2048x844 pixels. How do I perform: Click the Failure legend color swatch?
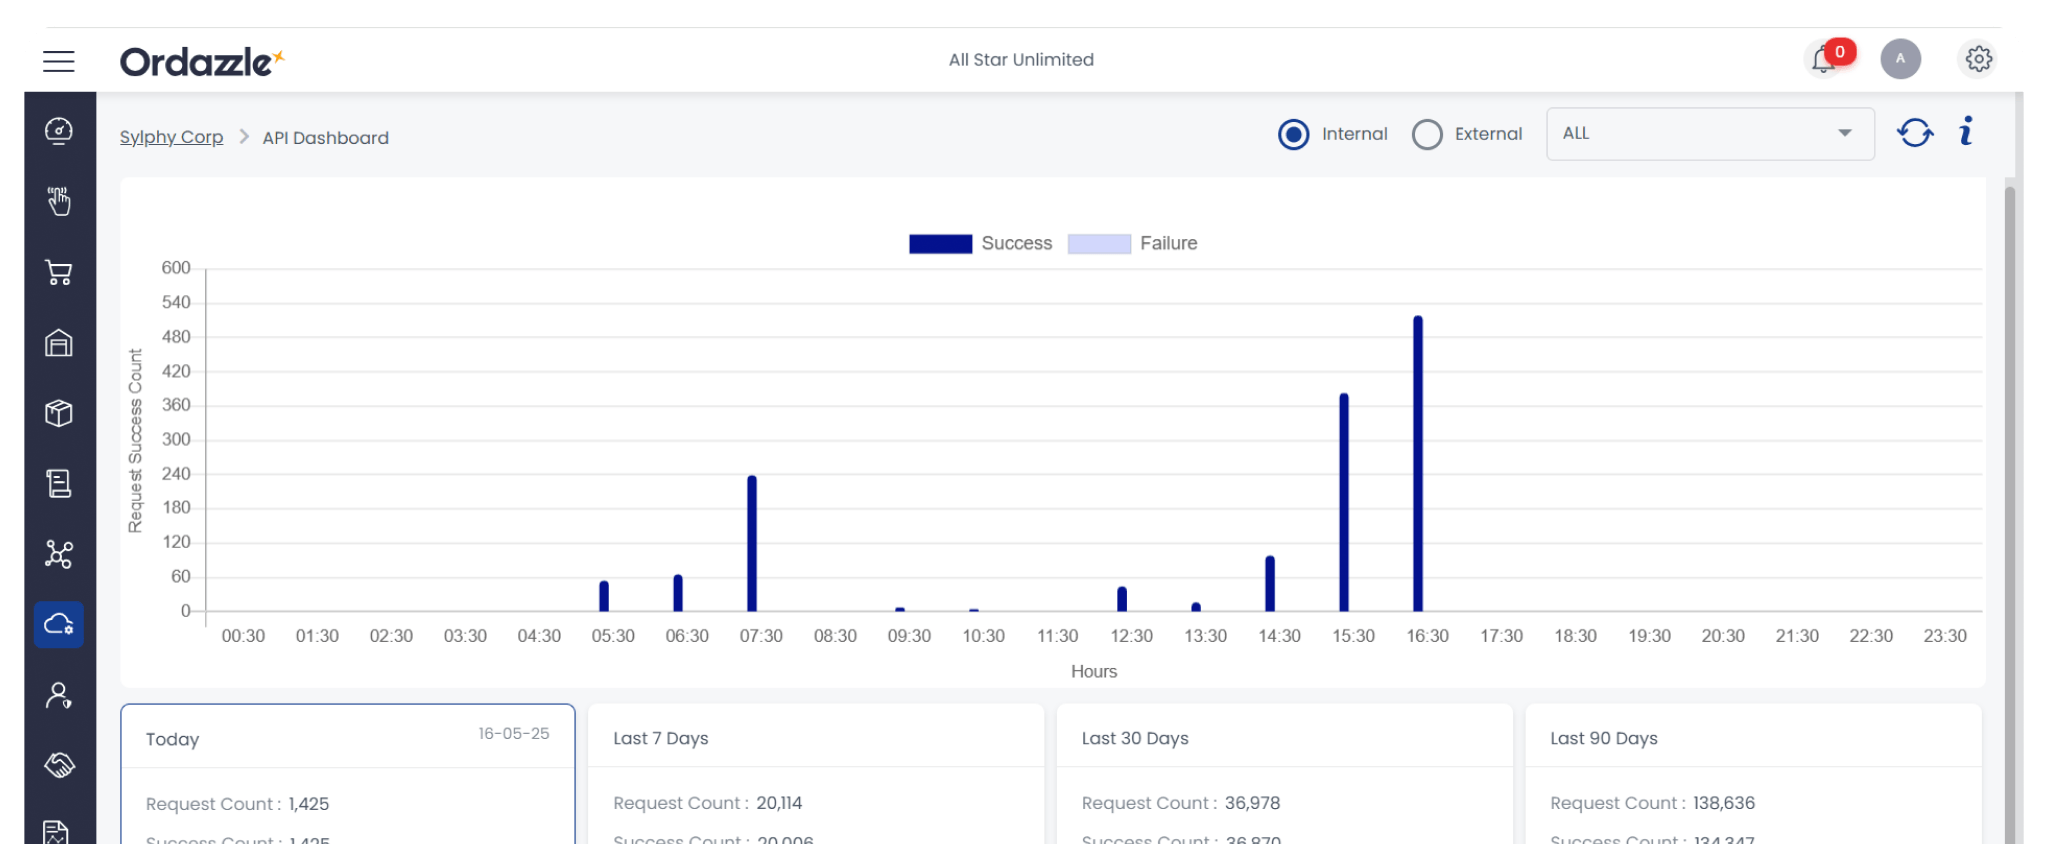(1098, 244)
